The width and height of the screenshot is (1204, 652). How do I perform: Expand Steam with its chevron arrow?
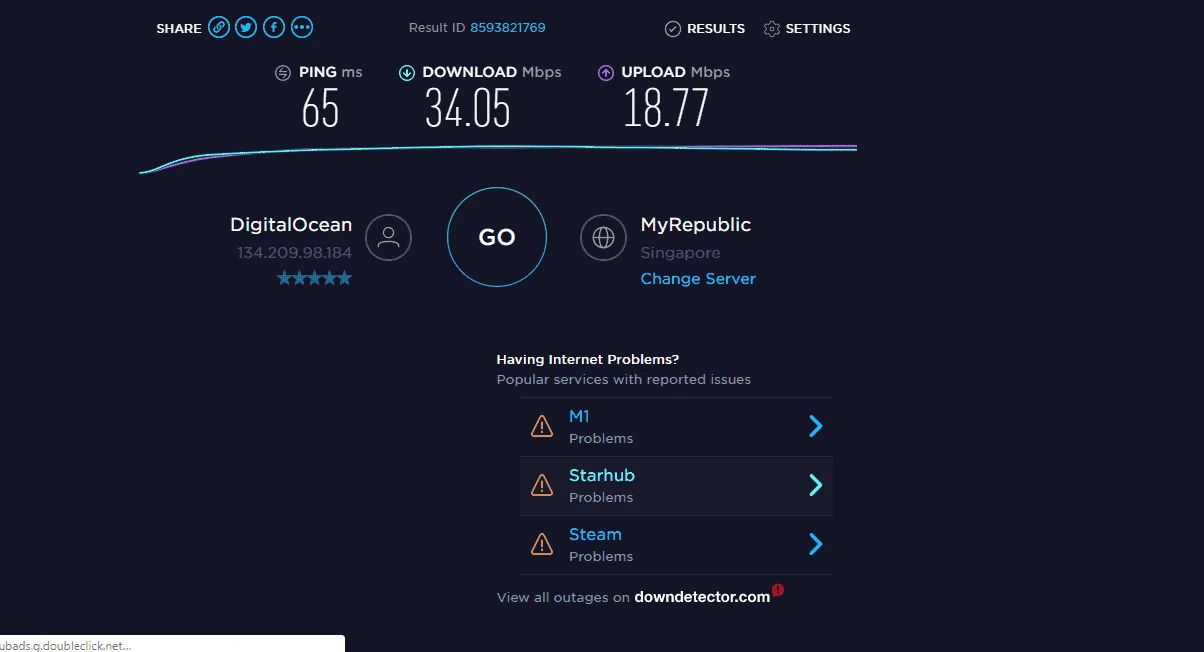(x=815, y=545)
